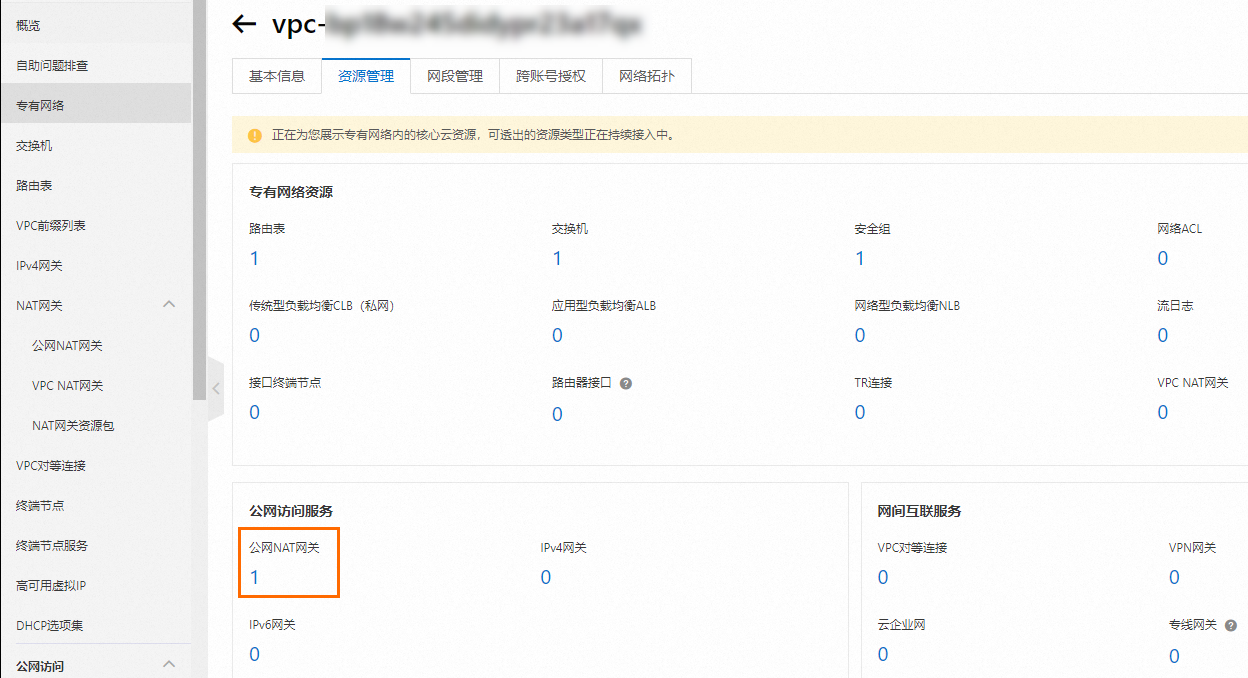Screen dimensions: 1248x678
Task: Click the 专有网络资源 section heading
Action: 291,192
